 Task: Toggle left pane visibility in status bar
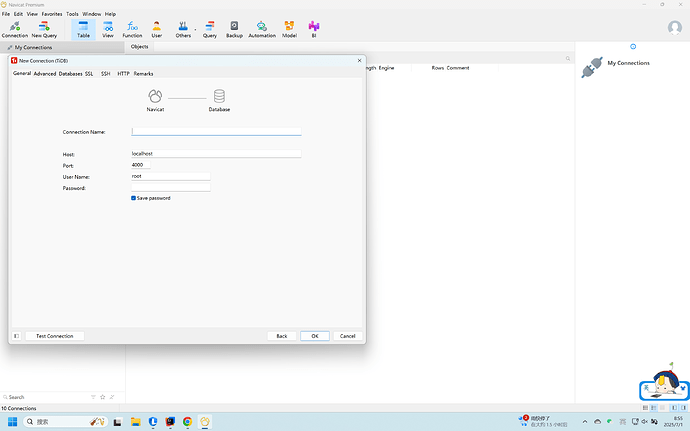point(674,408)
